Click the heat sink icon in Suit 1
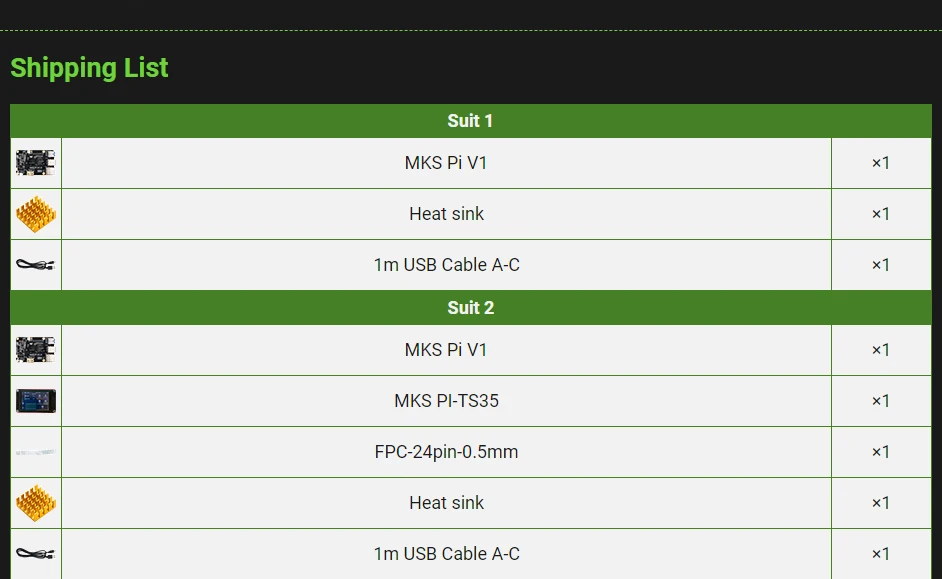The width and height of the screenshot is (942, 579). pos(35,214)
